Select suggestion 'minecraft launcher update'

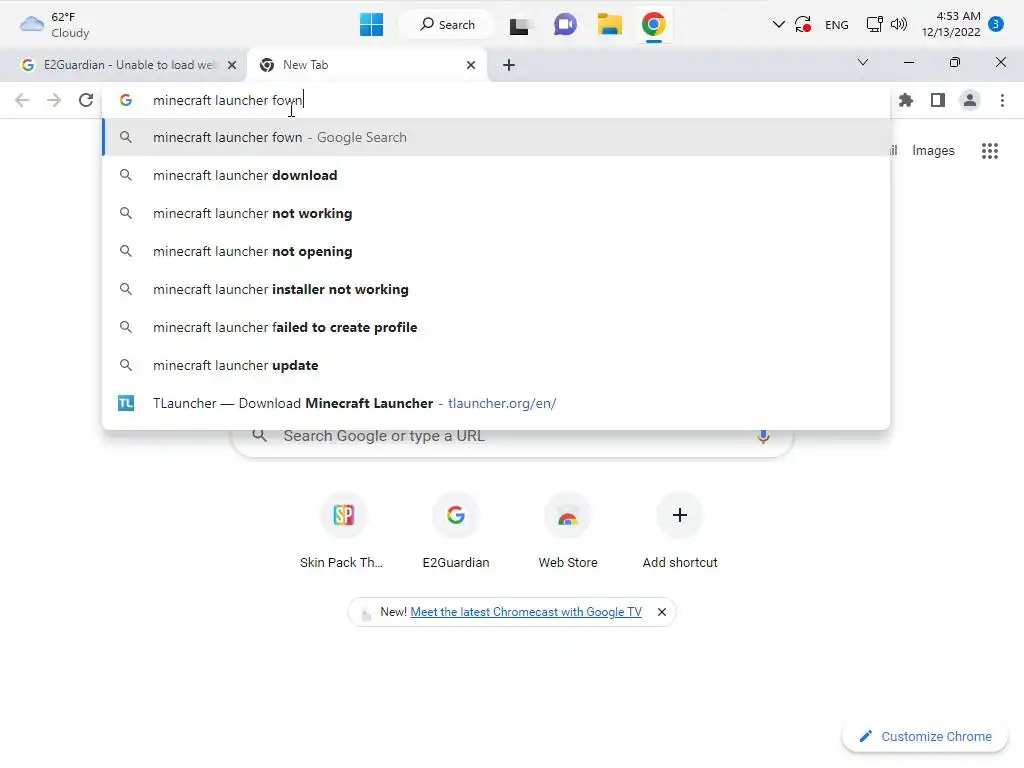(496, 365)
